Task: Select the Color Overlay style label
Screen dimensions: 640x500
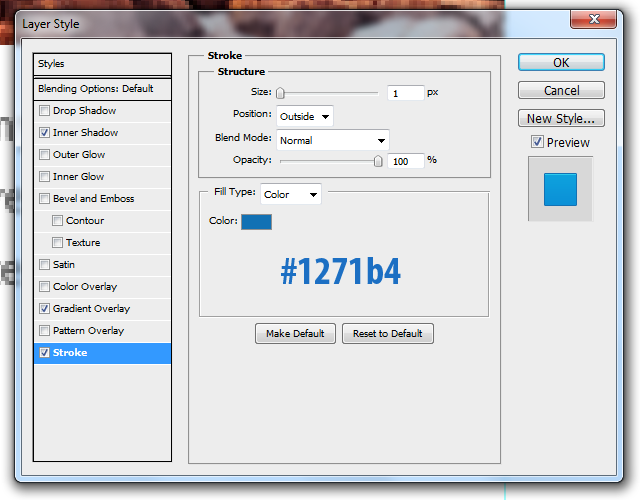Action: coord(85,287)
